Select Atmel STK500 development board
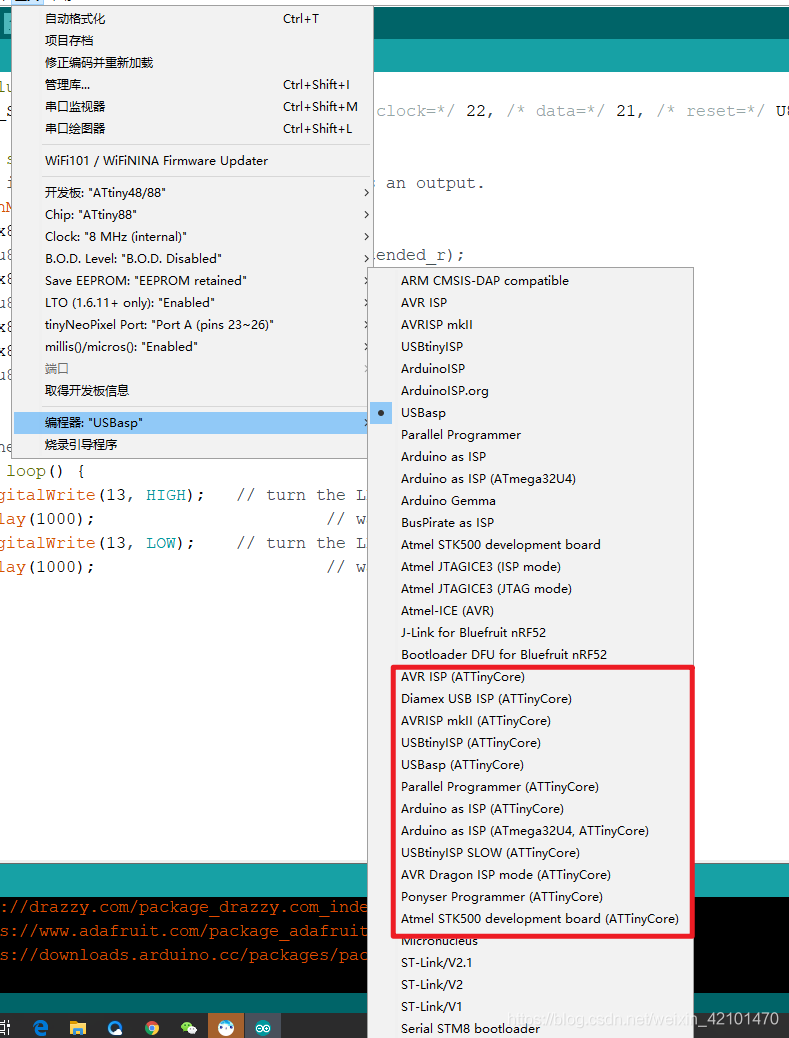The width and height of the screenshot is (789, 1038). pyautogui.click(x=532, y=544)
